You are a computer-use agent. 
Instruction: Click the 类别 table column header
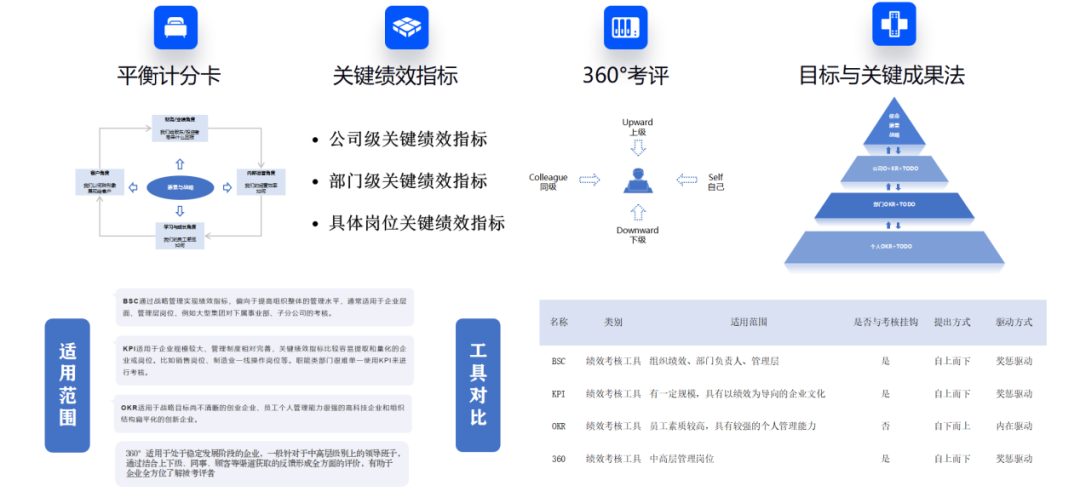click(614, 322)
